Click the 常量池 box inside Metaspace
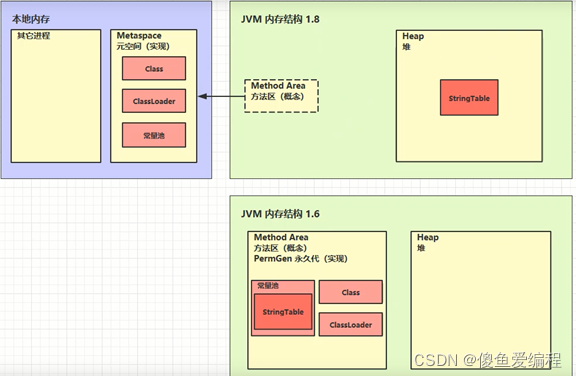577x378 pixels. tap(154, 135)
